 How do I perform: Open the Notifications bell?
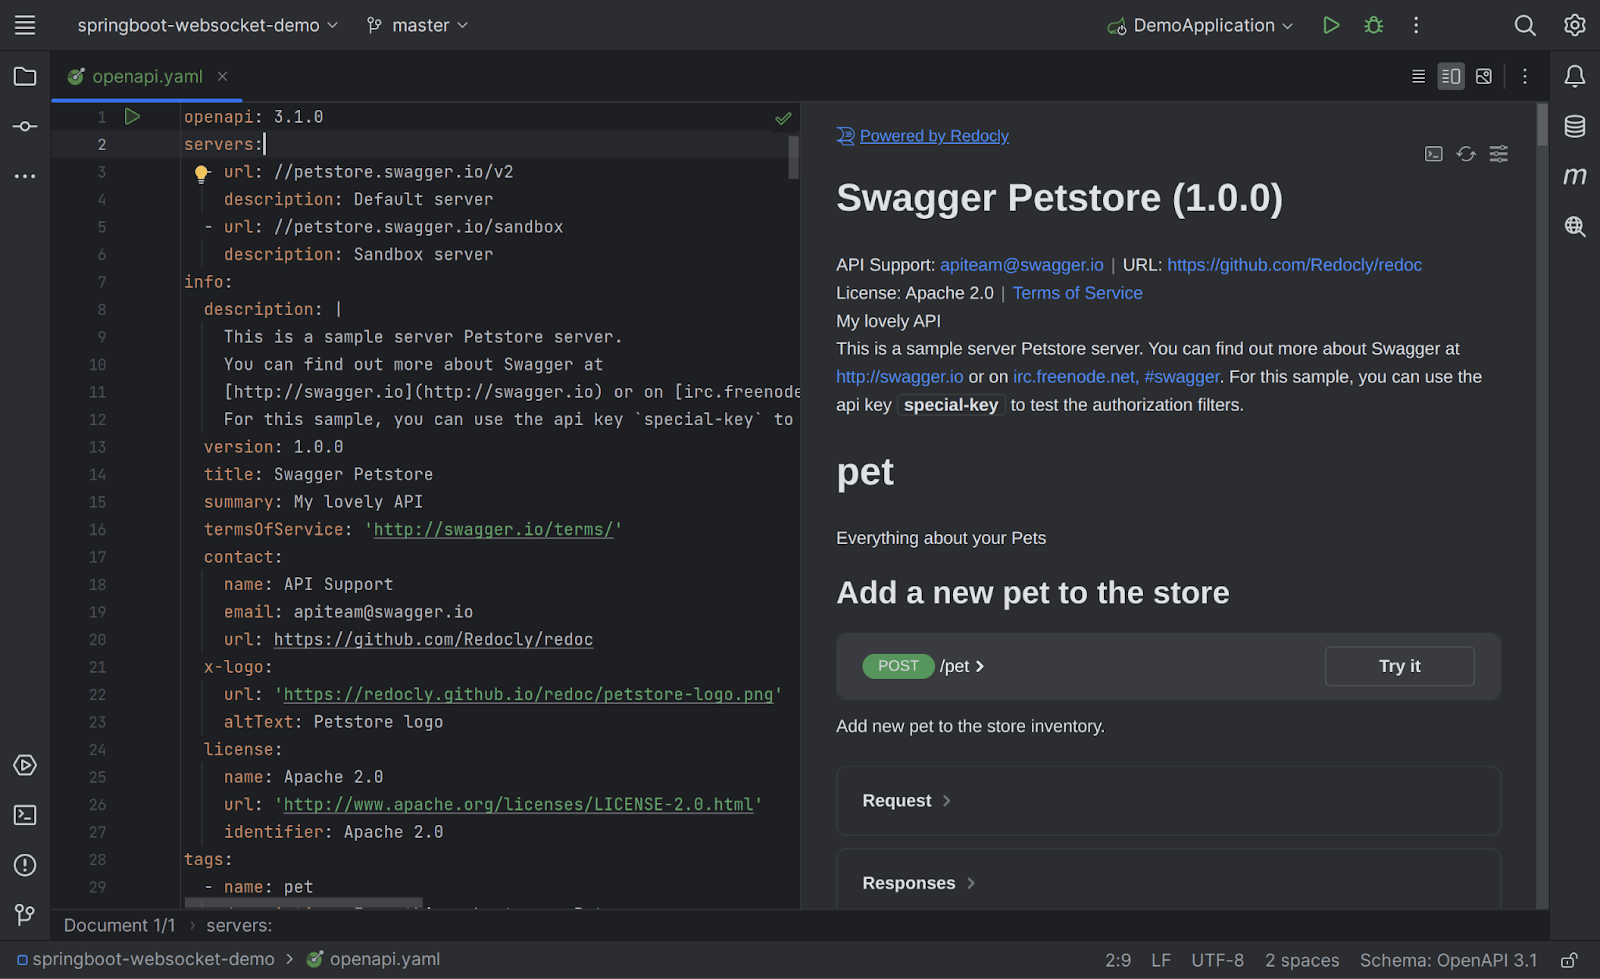coord(1574,75)
